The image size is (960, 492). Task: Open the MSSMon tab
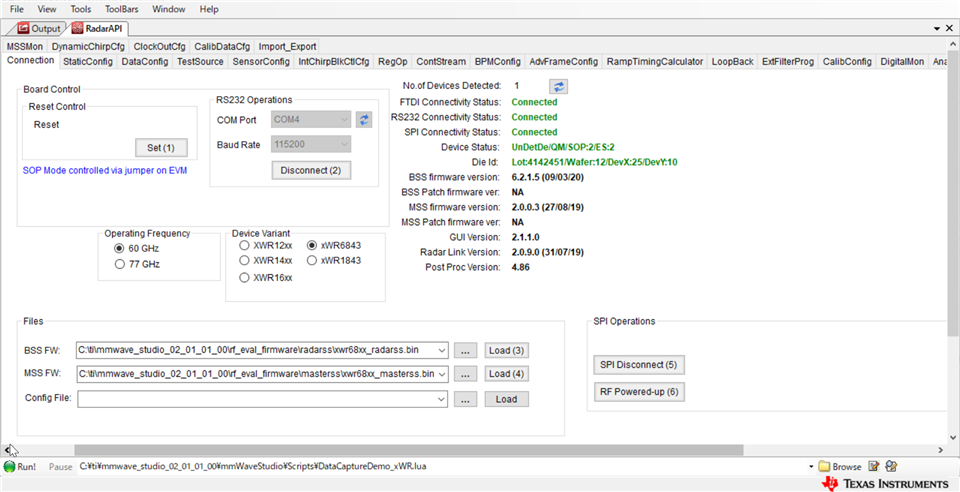click(24, 47)
